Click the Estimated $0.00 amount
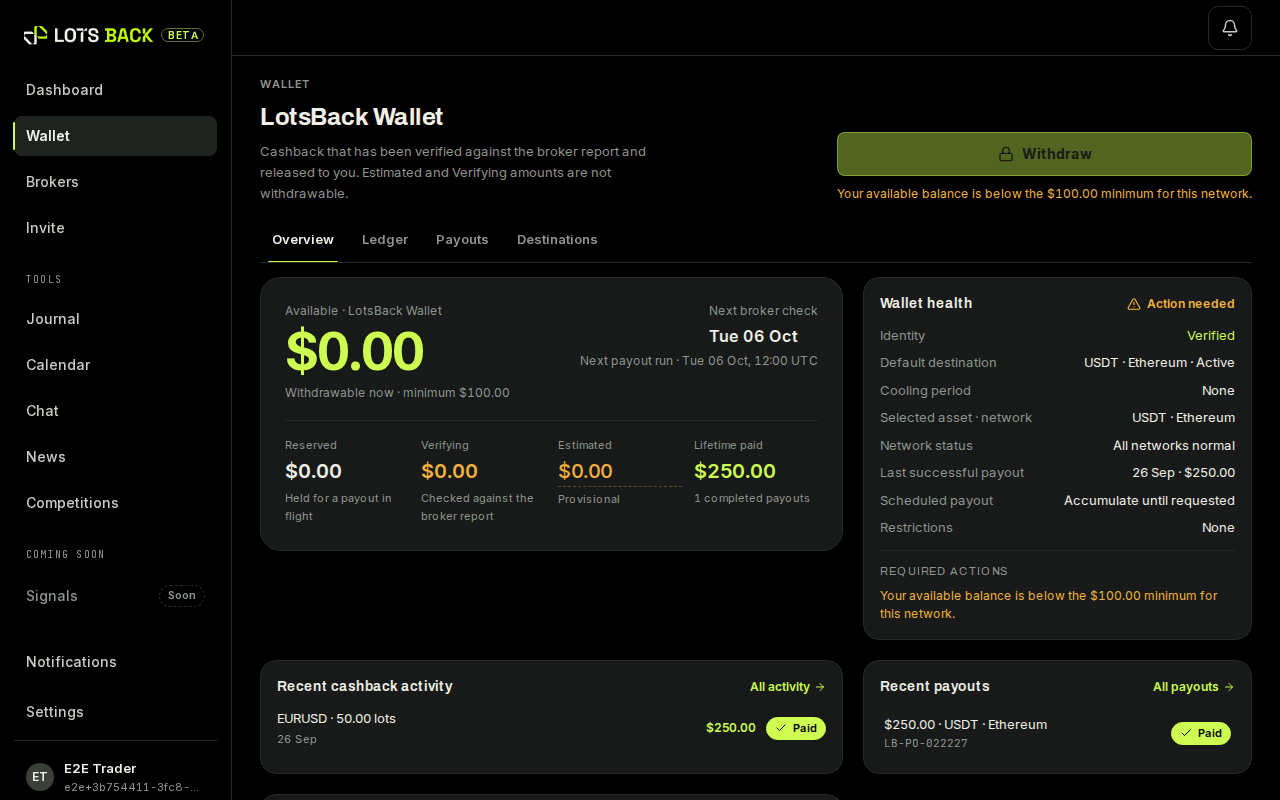Image resolution: width=1280 pixels, height=800 pixels. (585, 471)
